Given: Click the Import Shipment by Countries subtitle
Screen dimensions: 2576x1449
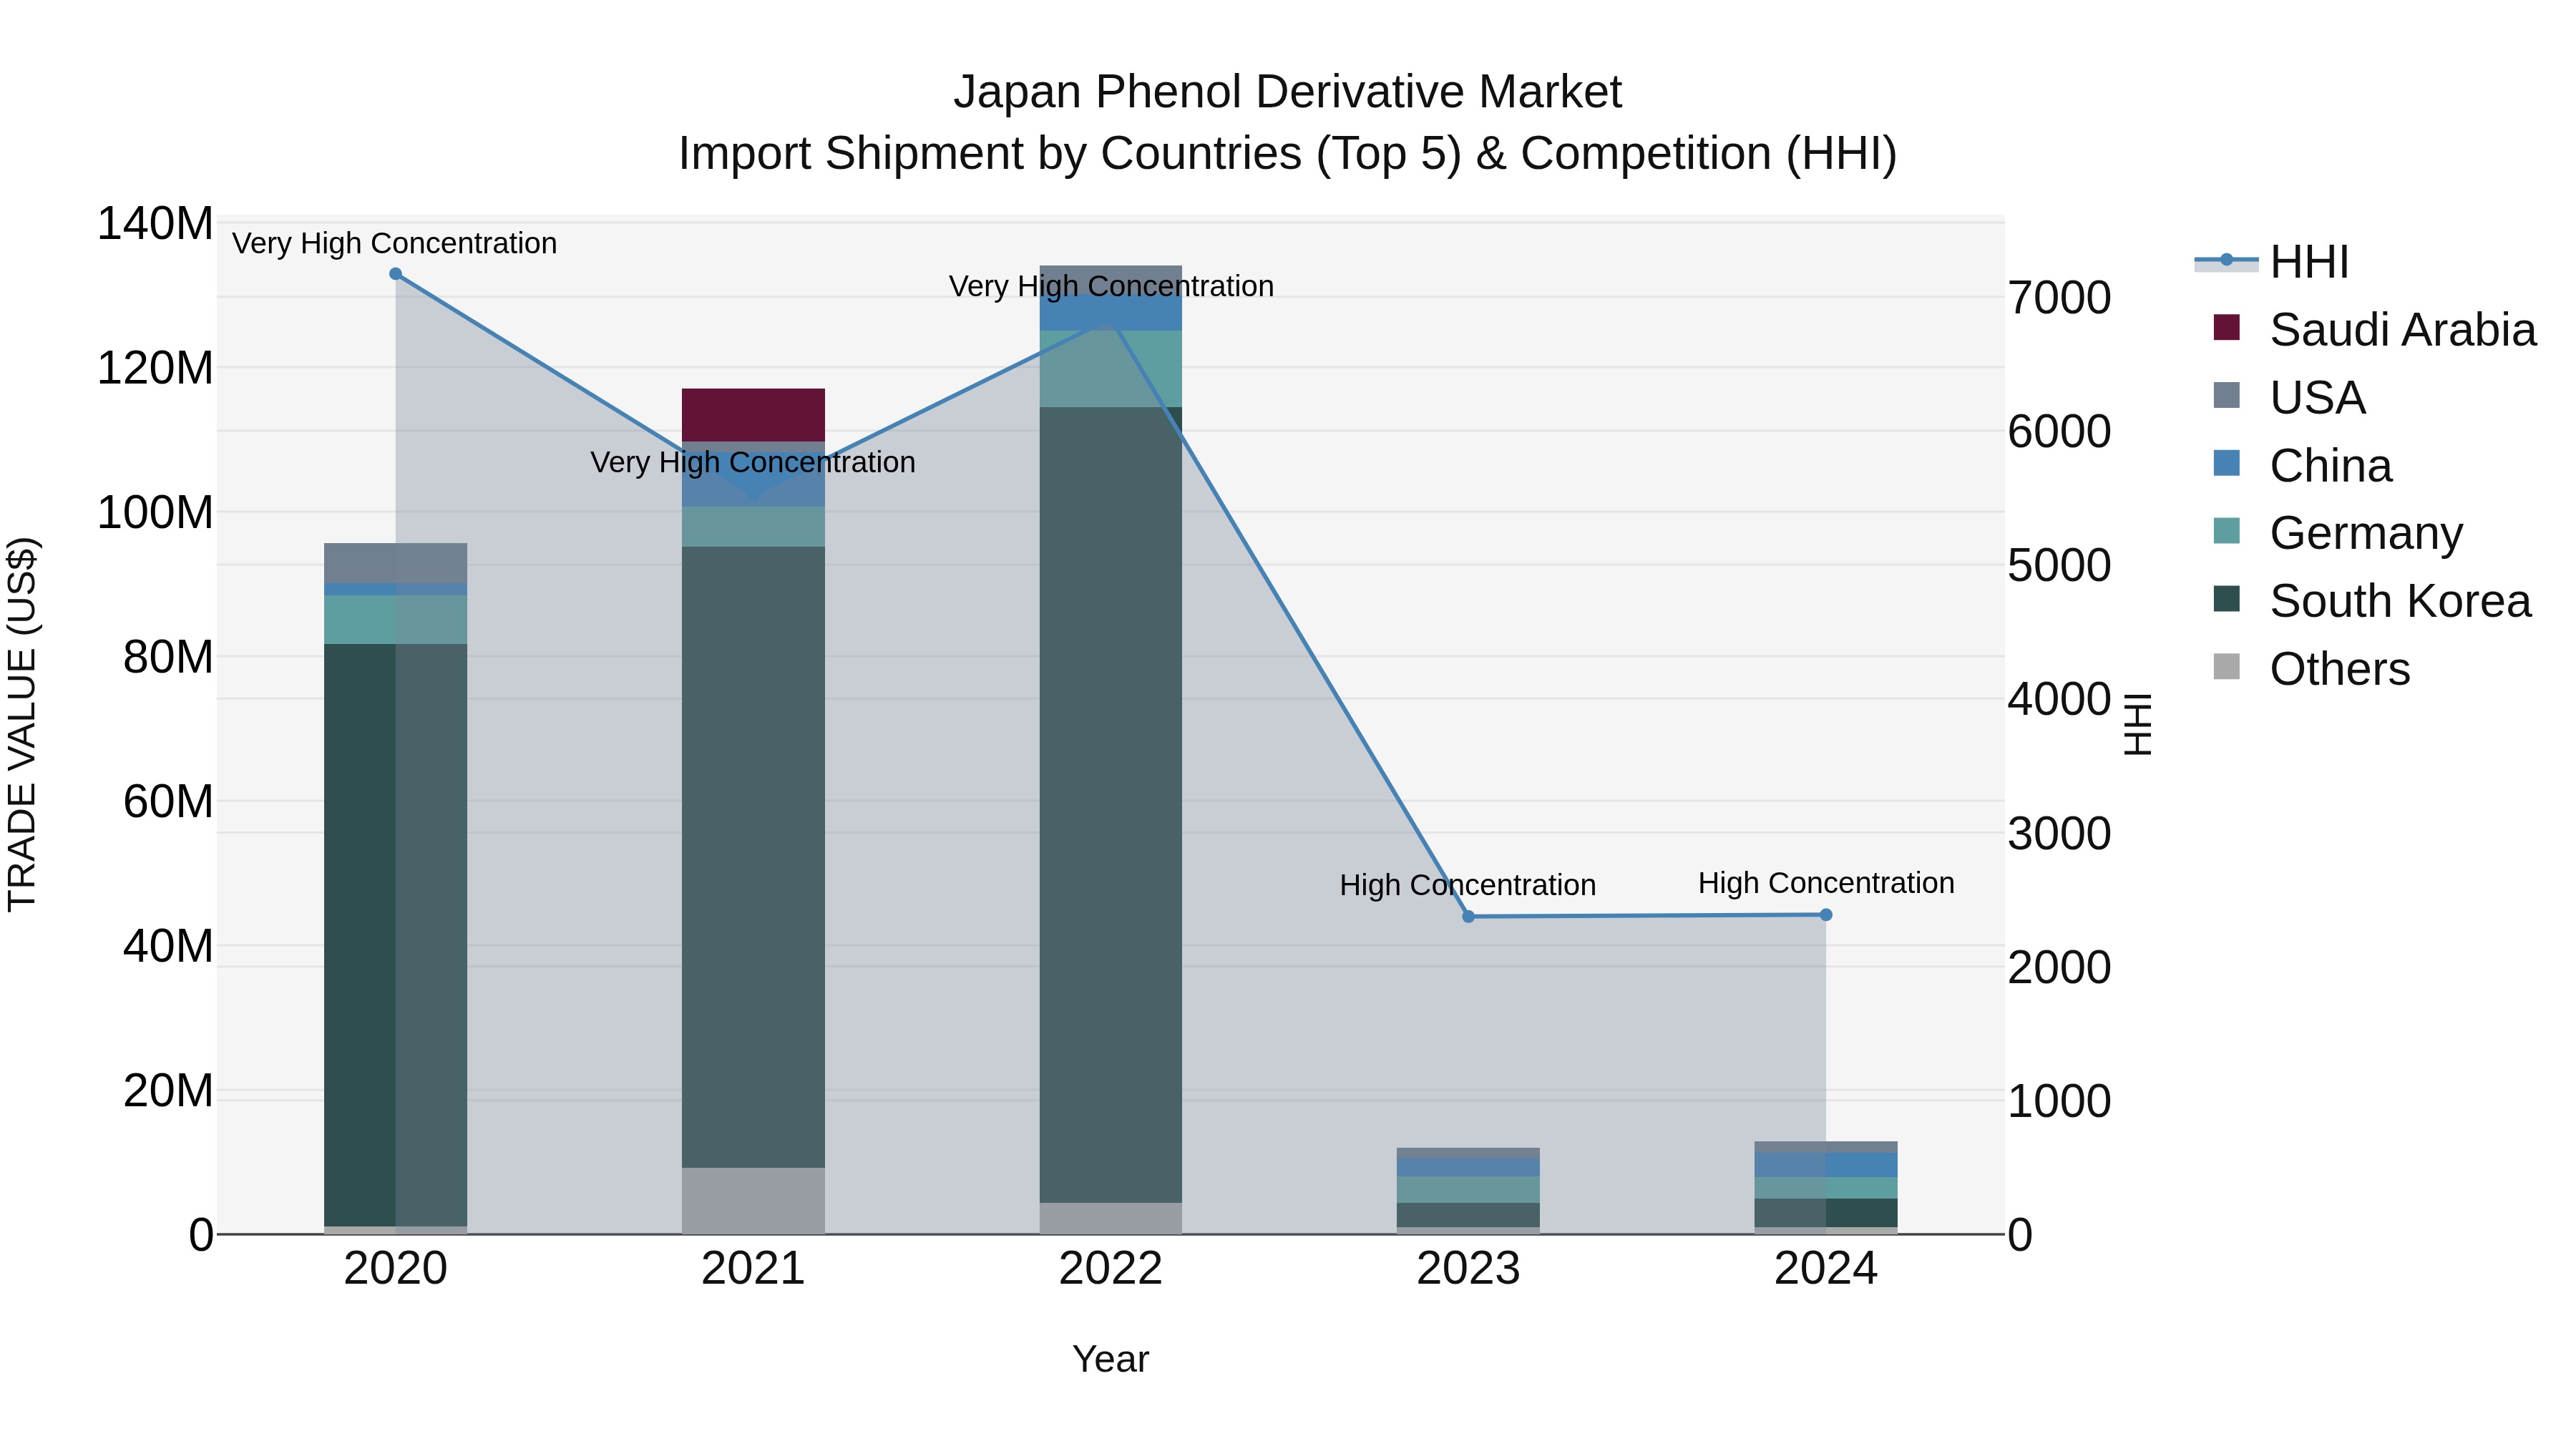Looking at the screenshot, I should 1287,154.
